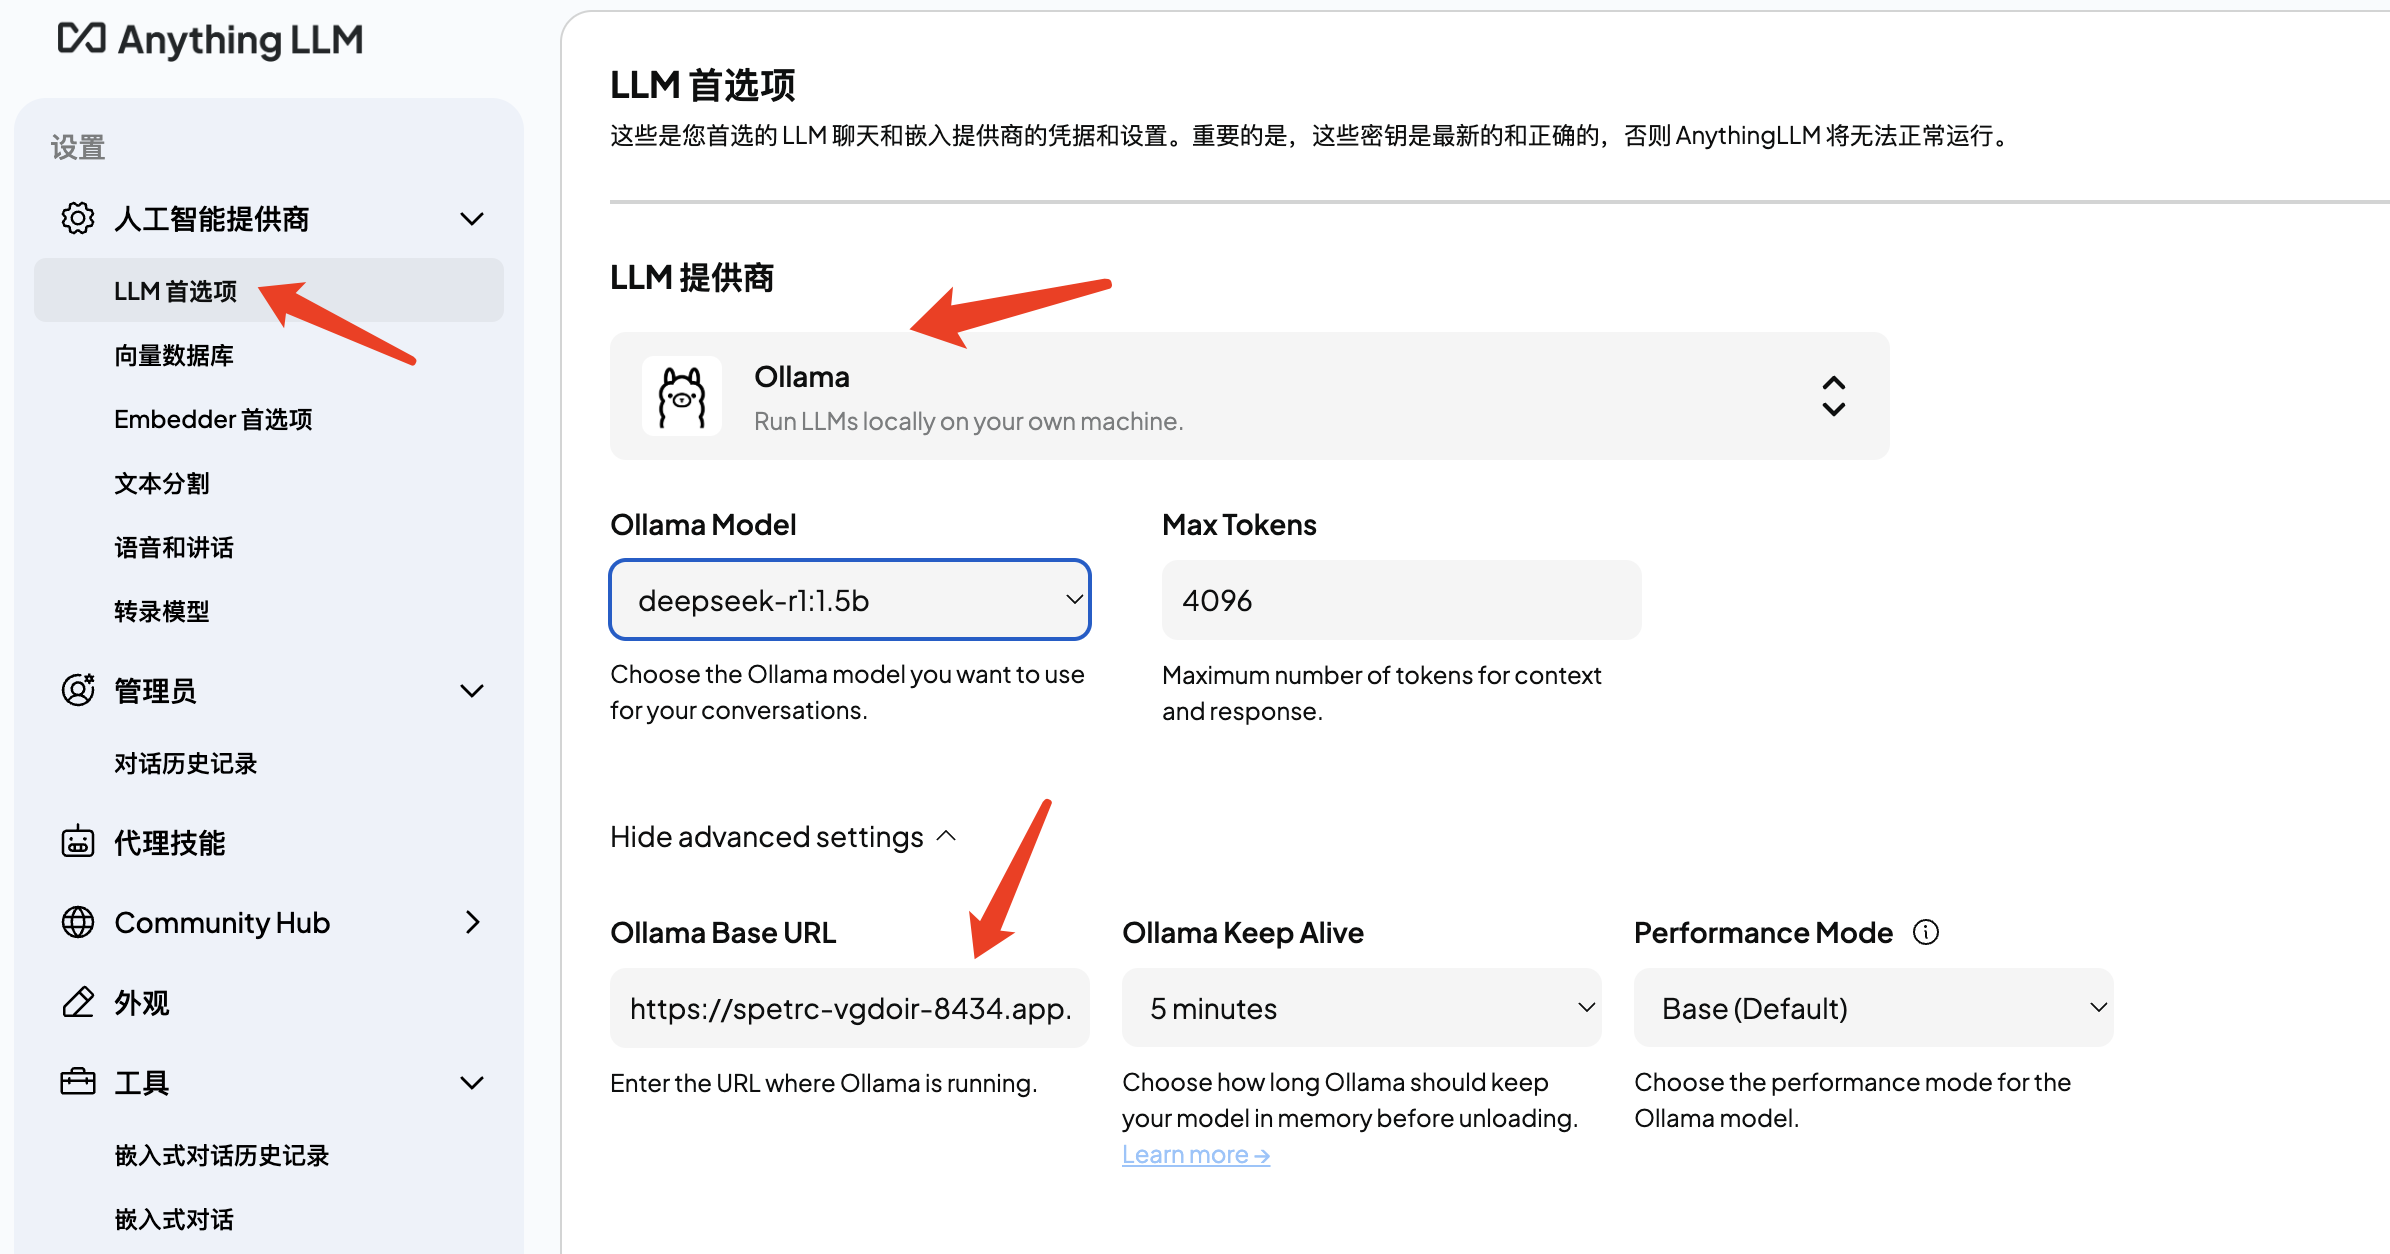Click the Max Tokens input field 4096

coord(1402,600)
